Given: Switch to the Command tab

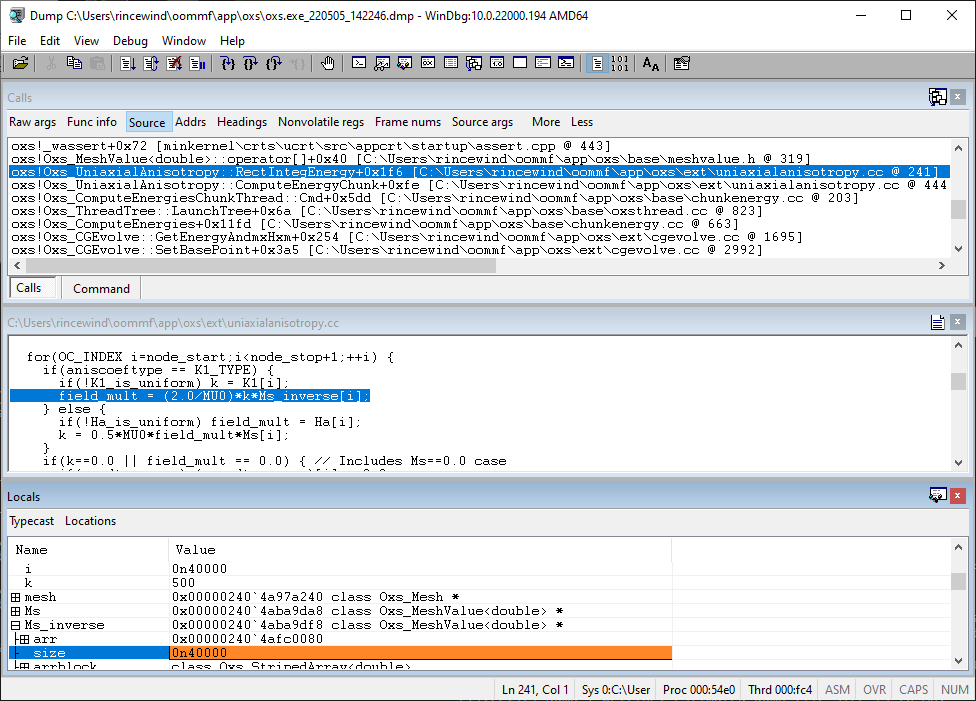Looking at the screenshot, I should click(101, 288).
